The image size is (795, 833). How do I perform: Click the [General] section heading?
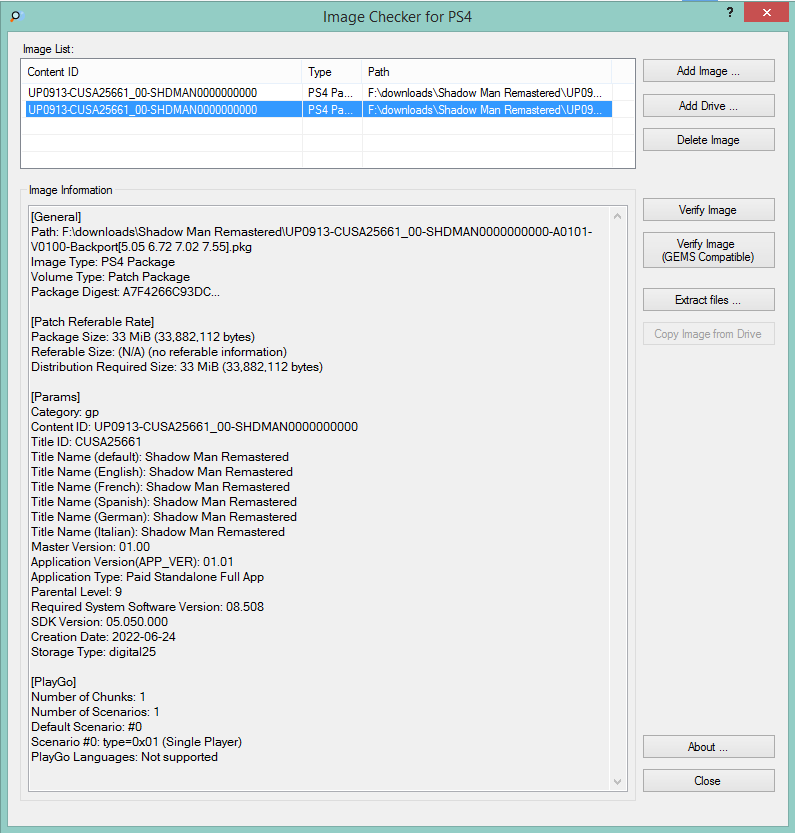pyautogui.click(x=56, y=217)
